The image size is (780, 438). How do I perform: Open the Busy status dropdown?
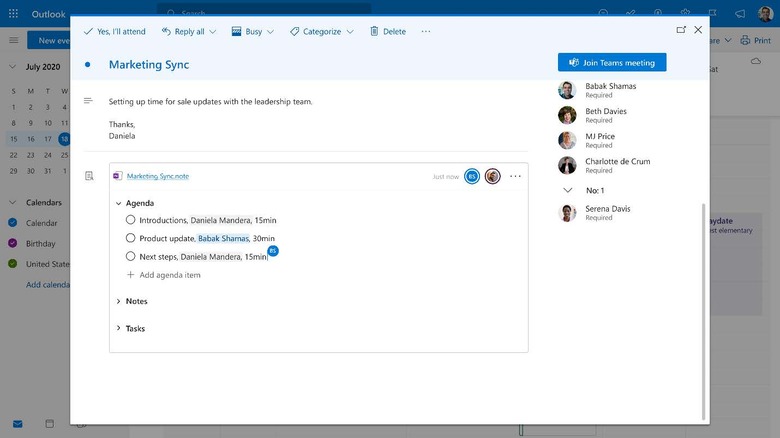(253, 31)
